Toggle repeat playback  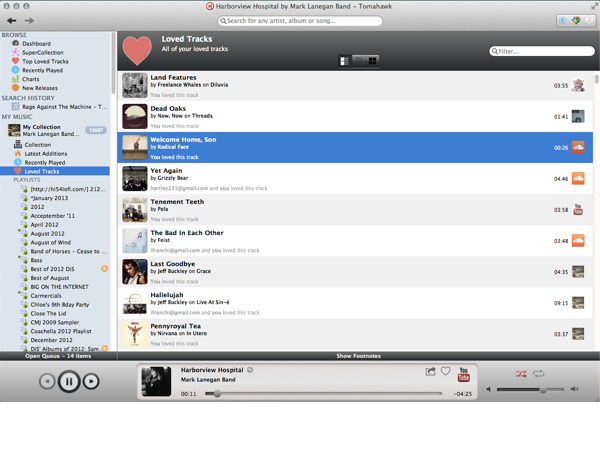(x=538, y=374)
